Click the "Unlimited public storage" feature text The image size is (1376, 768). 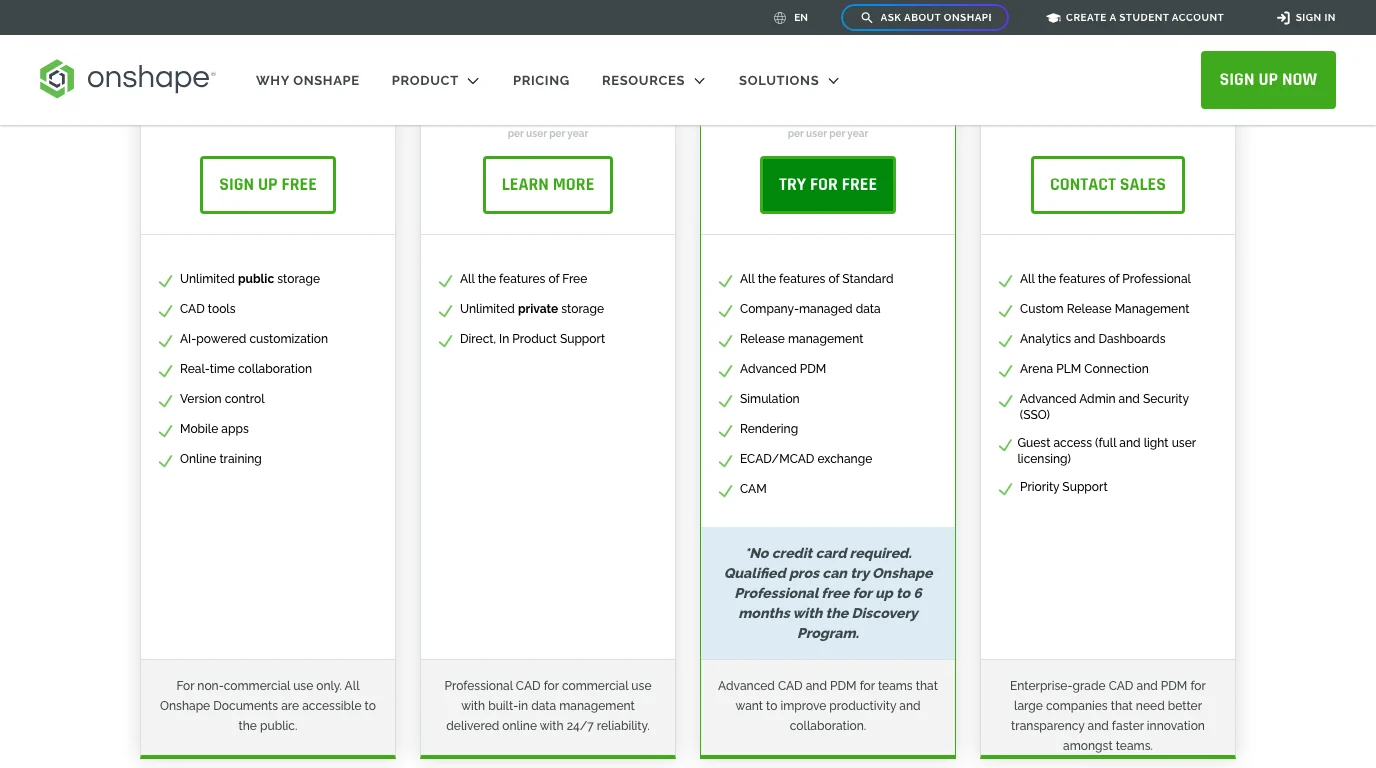point(250,279)
